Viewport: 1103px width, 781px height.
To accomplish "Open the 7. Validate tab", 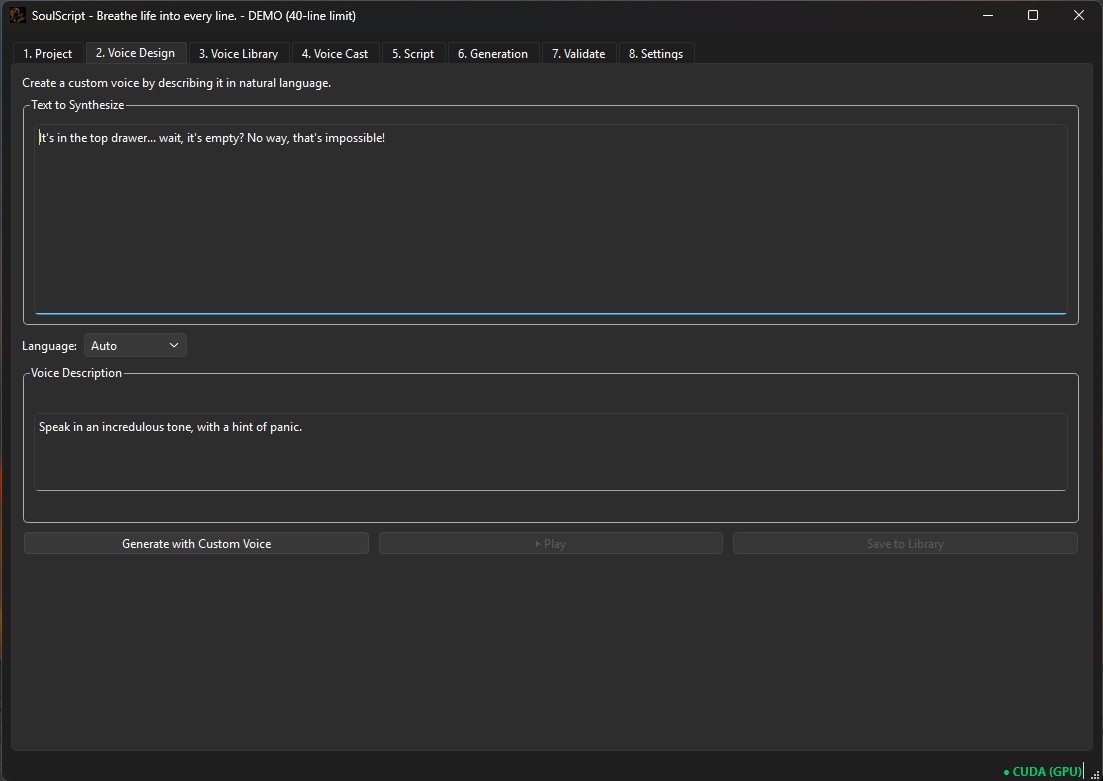I will (x=578, y=53).
